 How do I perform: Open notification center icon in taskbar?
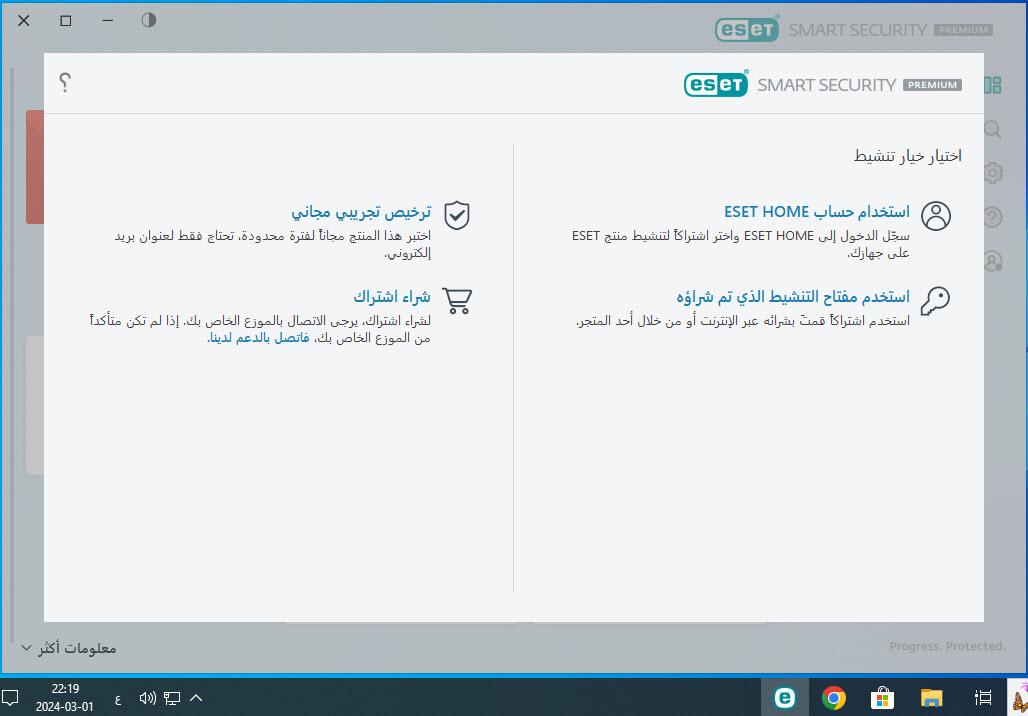(x=10, y=697)
